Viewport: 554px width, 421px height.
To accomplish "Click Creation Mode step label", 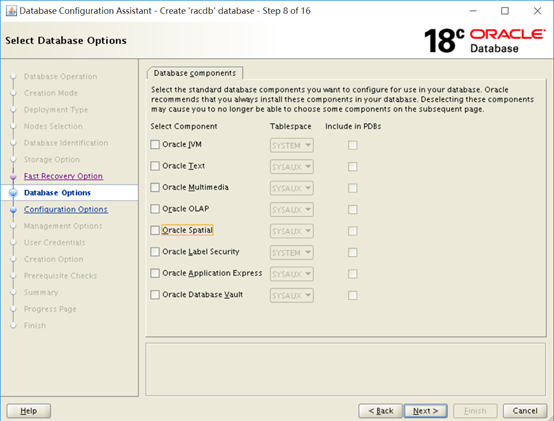I will point(51,93).
